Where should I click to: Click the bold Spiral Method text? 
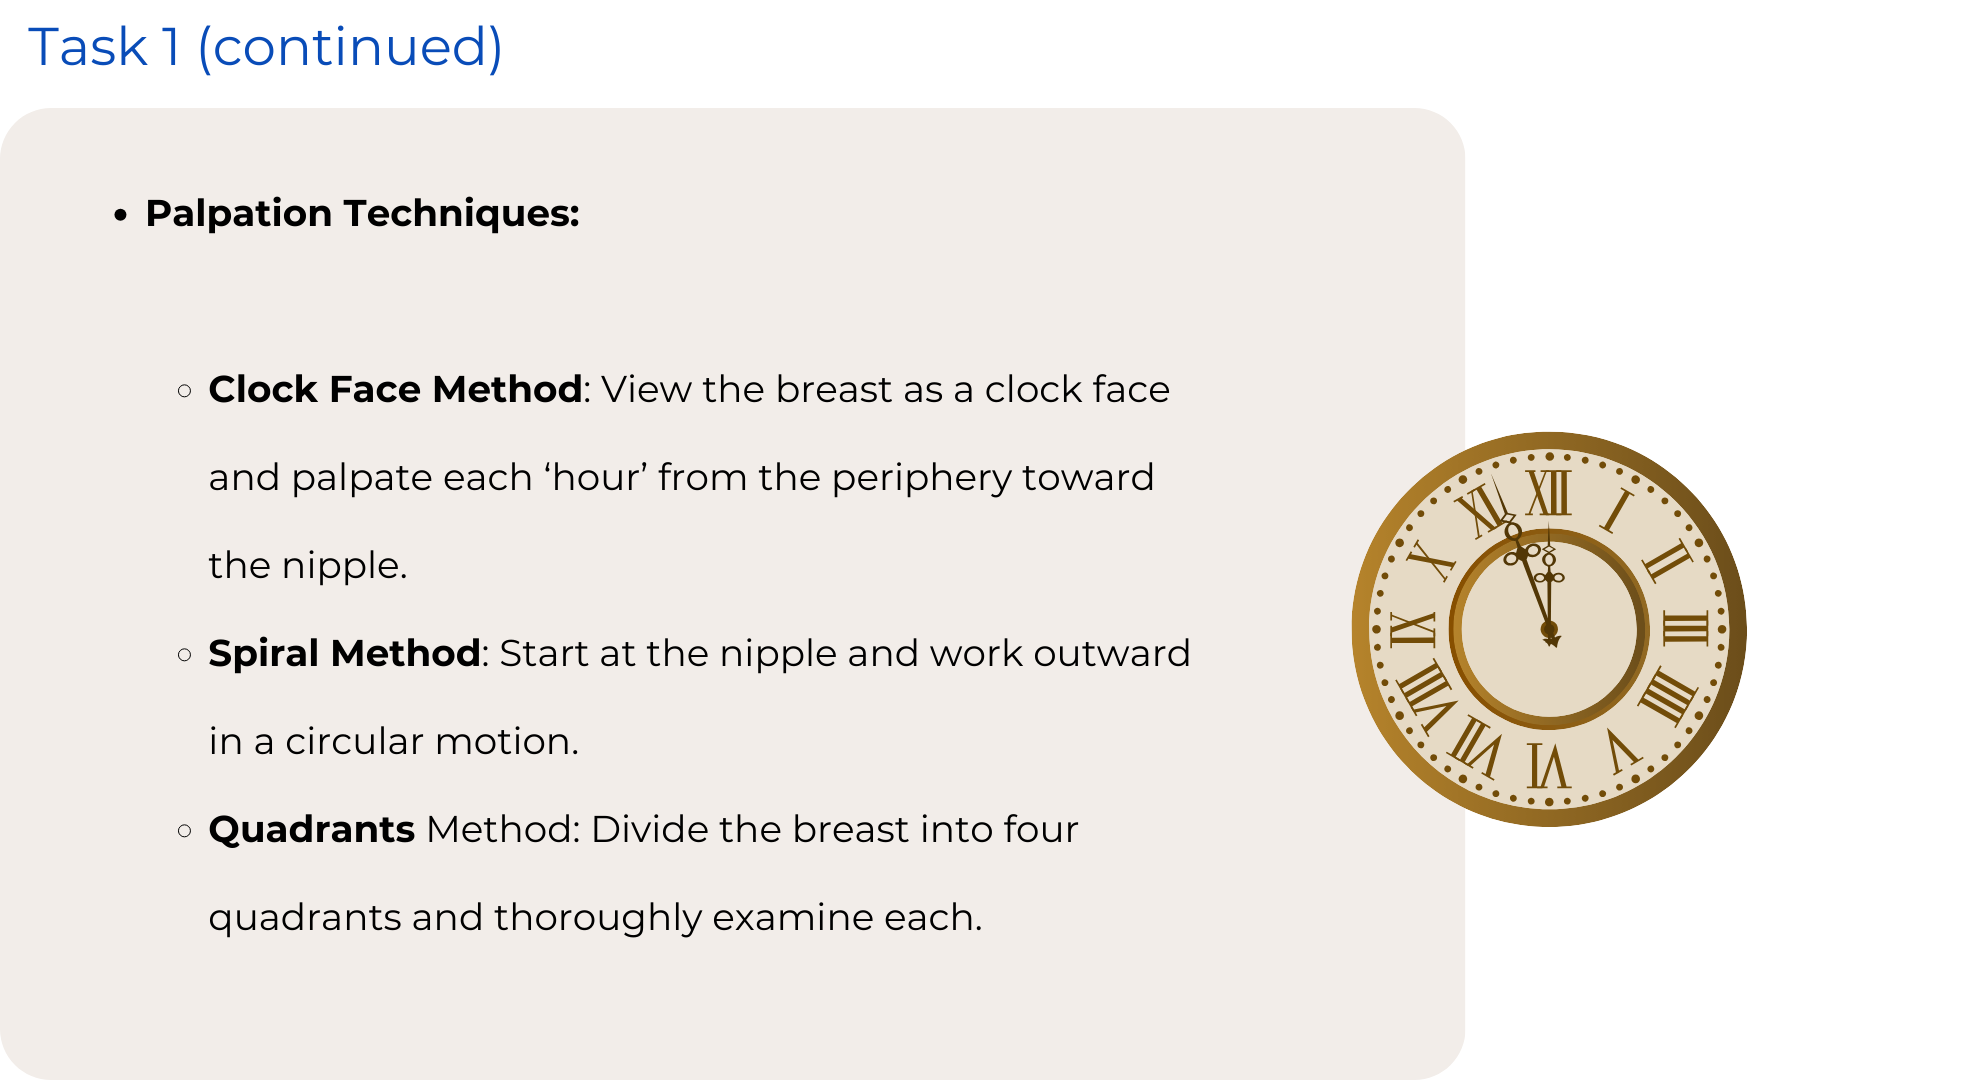coord(344,653)
